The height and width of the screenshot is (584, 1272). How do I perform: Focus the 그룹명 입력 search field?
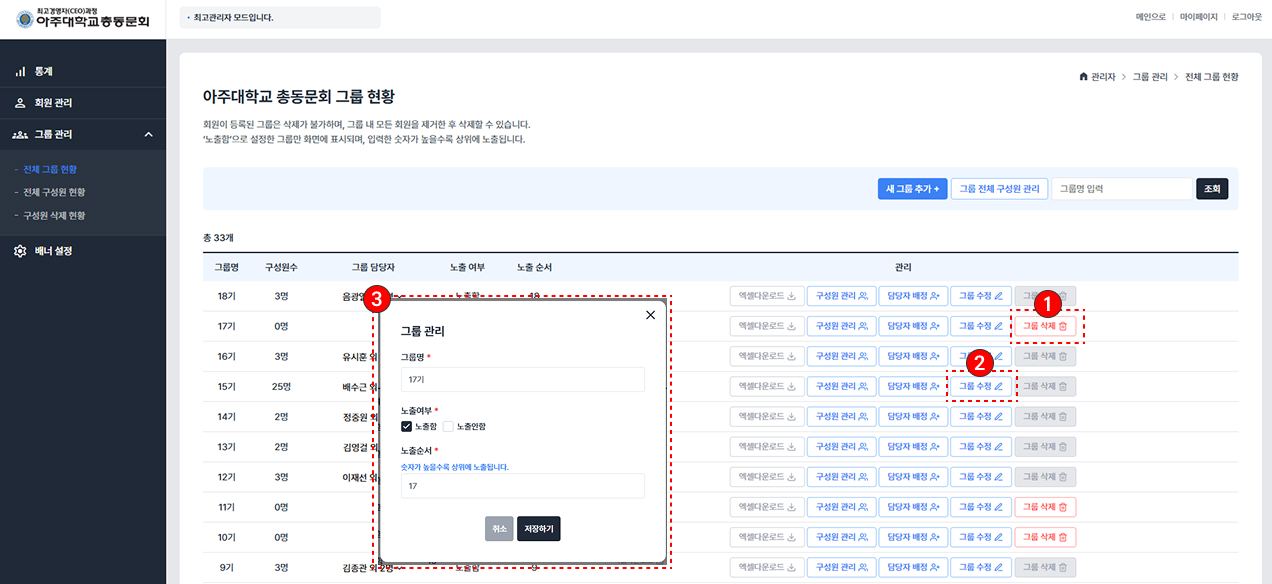tap(1122, 188)
